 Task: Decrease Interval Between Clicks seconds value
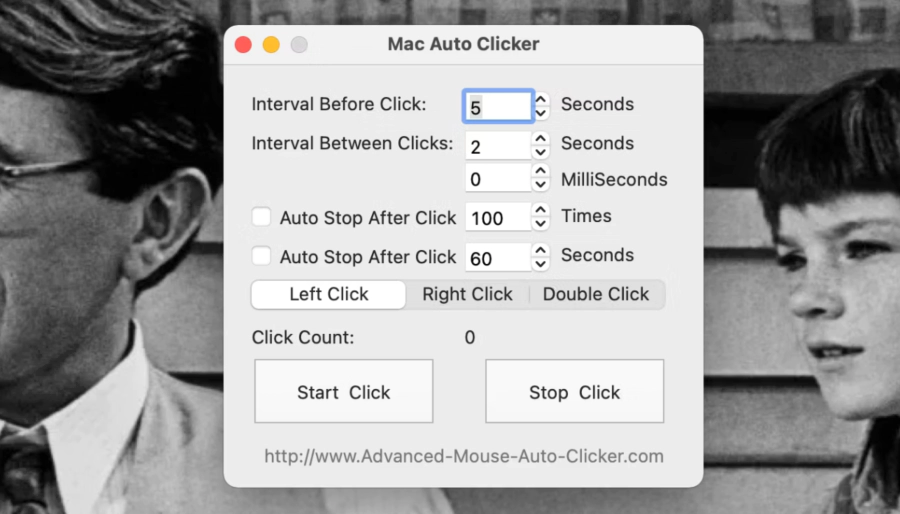[540, 152]
